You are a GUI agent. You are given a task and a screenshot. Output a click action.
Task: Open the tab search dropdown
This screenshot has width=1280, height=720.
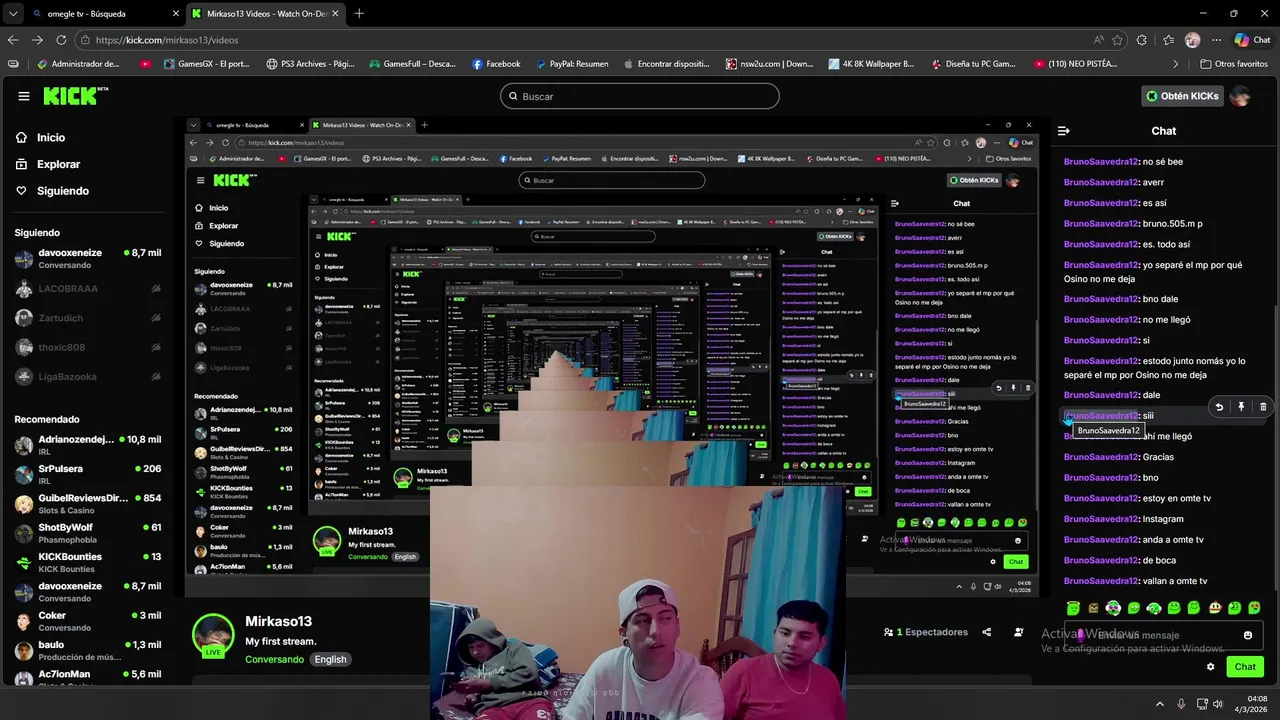pos(13,14)
